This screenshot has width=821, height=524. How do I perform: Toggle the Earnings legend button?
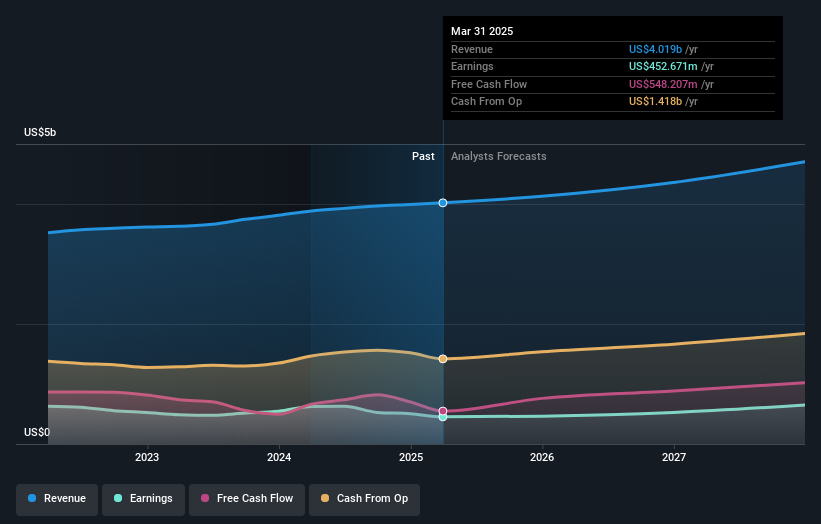click(143, 499)
